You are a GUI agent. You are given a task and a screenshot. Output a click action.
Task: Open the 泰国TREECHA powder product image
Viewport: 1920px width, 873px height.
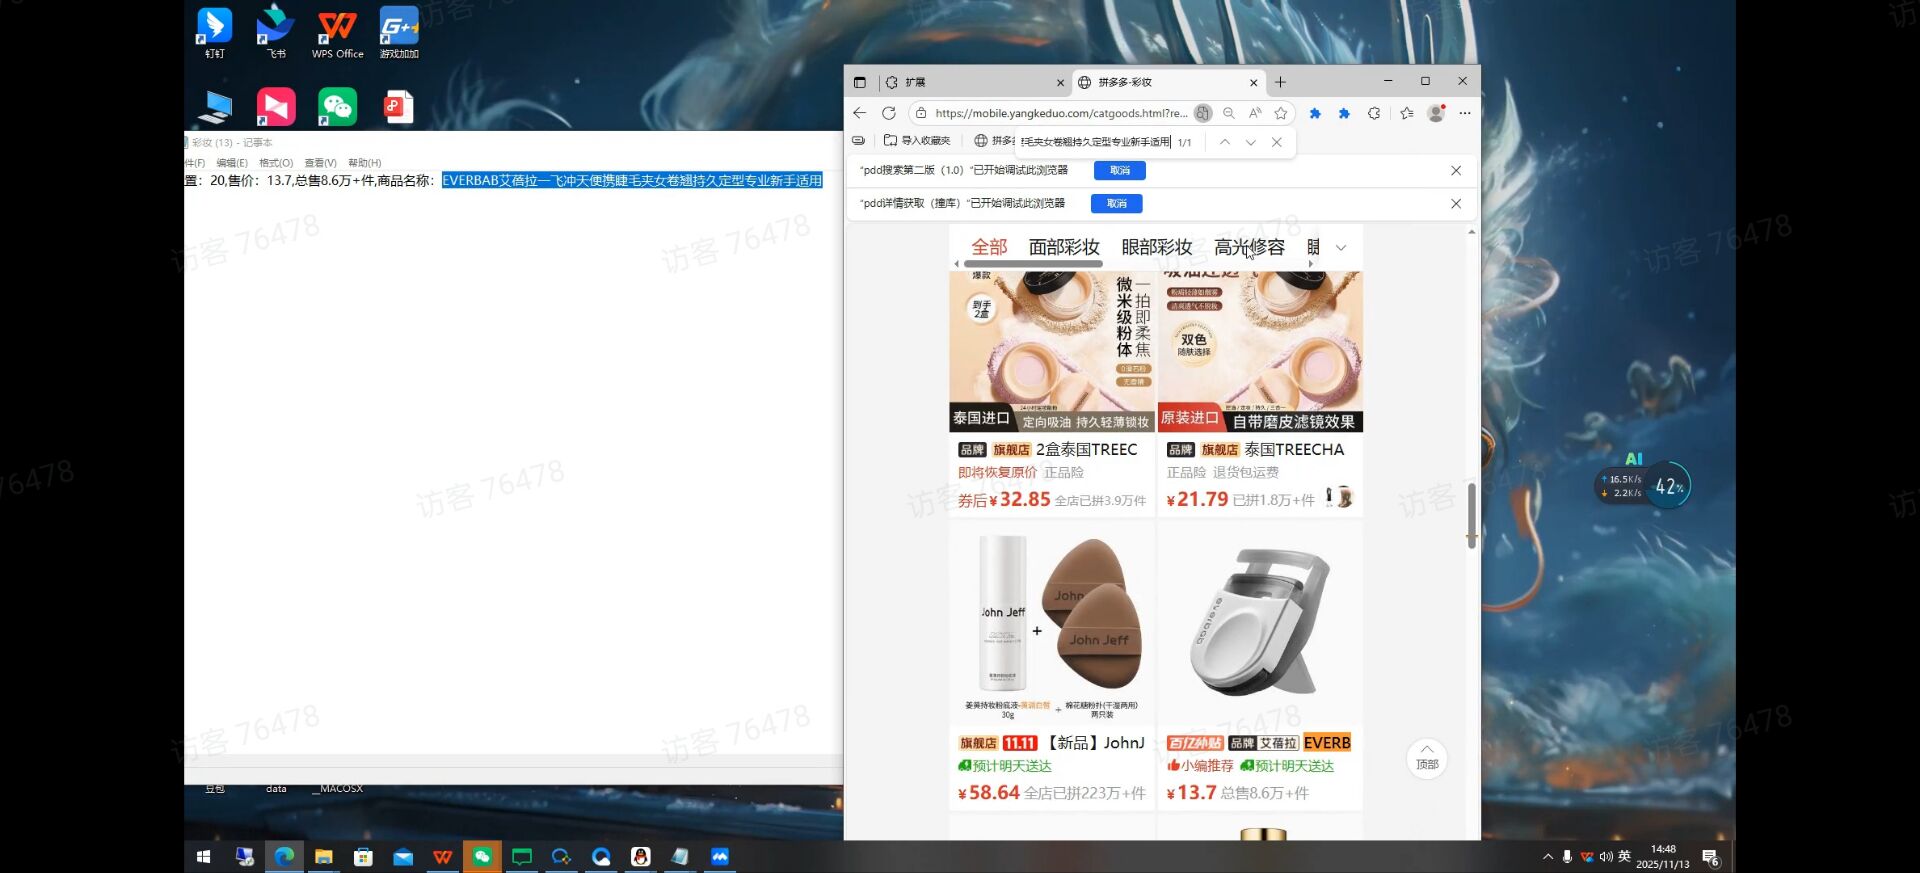pos(1260,351)
